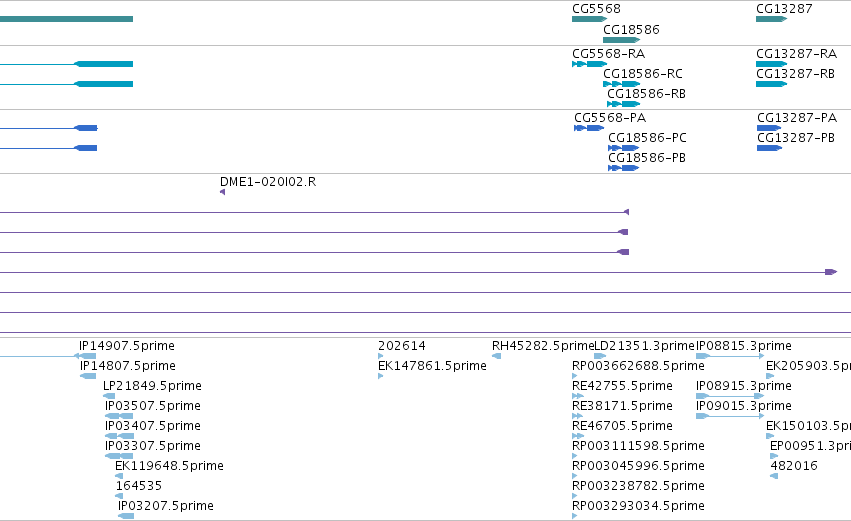Select the CG18586-RC transcript glyph
Viewport: 851px width, 521px height.
coord(621,84)
